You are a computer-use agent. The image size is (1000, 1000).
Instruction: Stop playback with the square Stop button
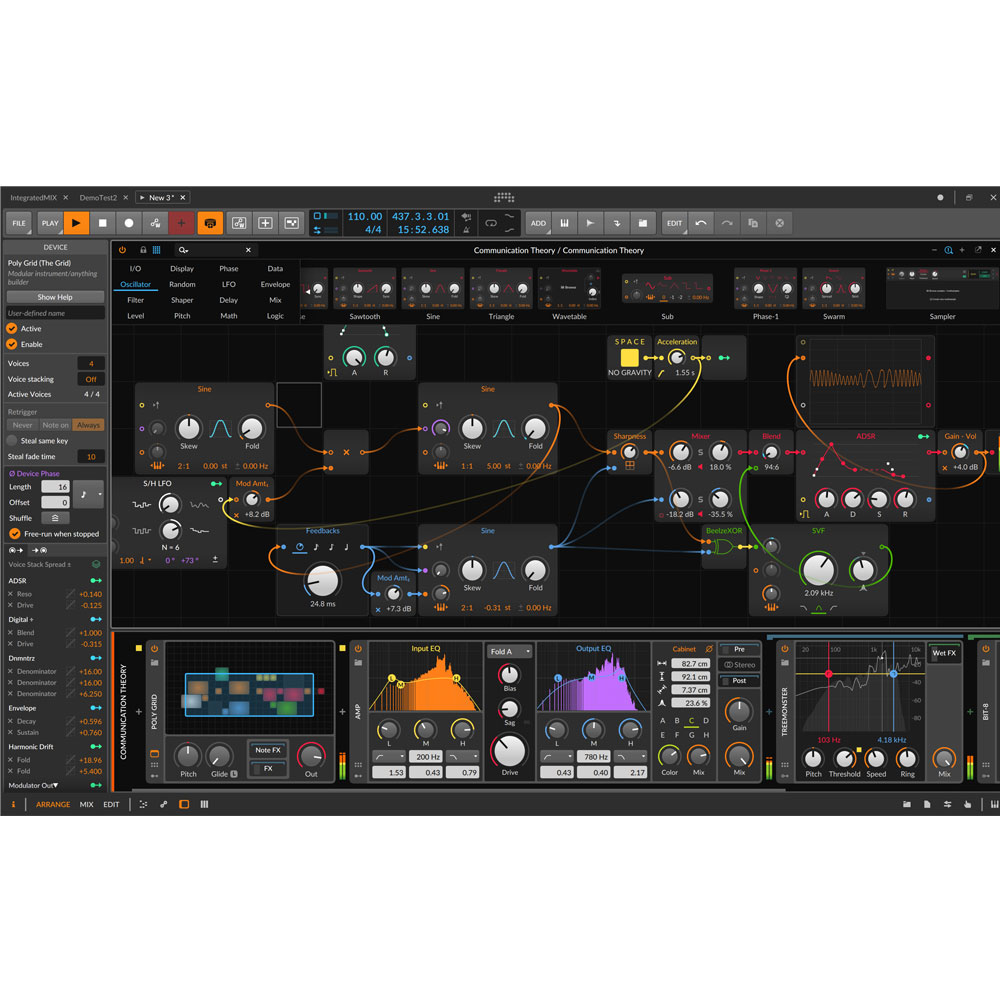click(103, 223)
